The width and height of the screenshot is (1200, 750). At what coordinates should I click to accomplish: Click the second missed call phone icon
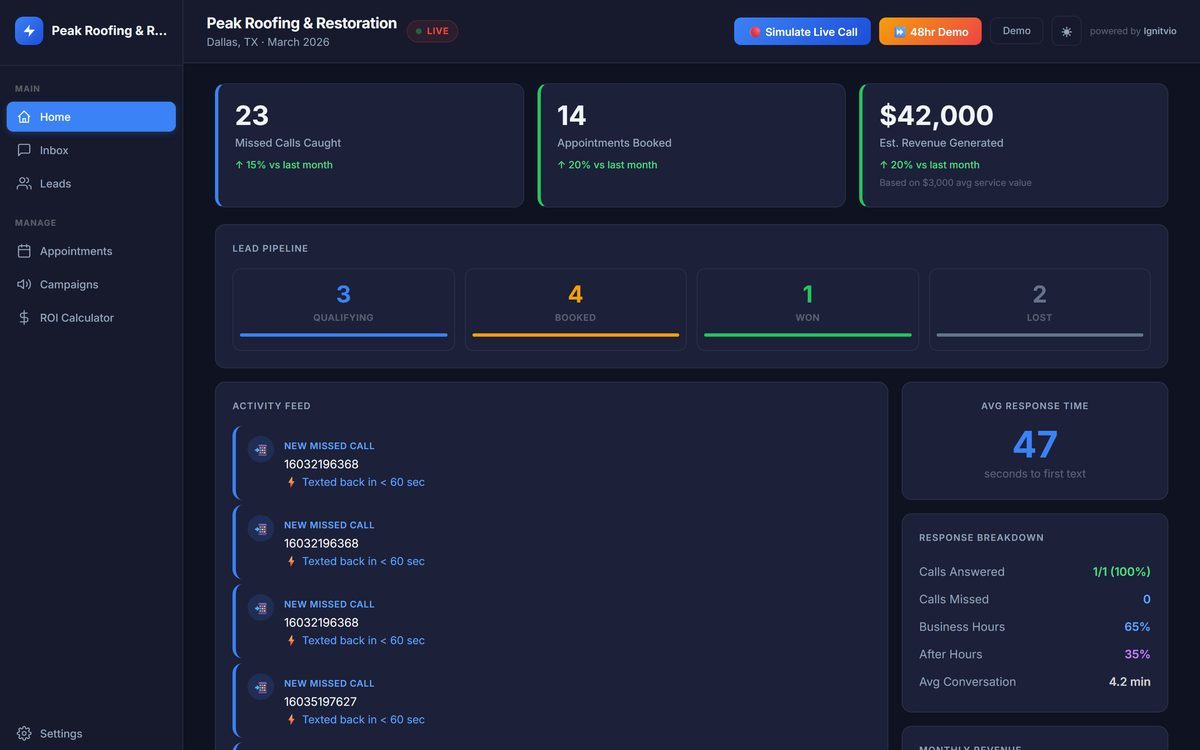tap(261, 529)
